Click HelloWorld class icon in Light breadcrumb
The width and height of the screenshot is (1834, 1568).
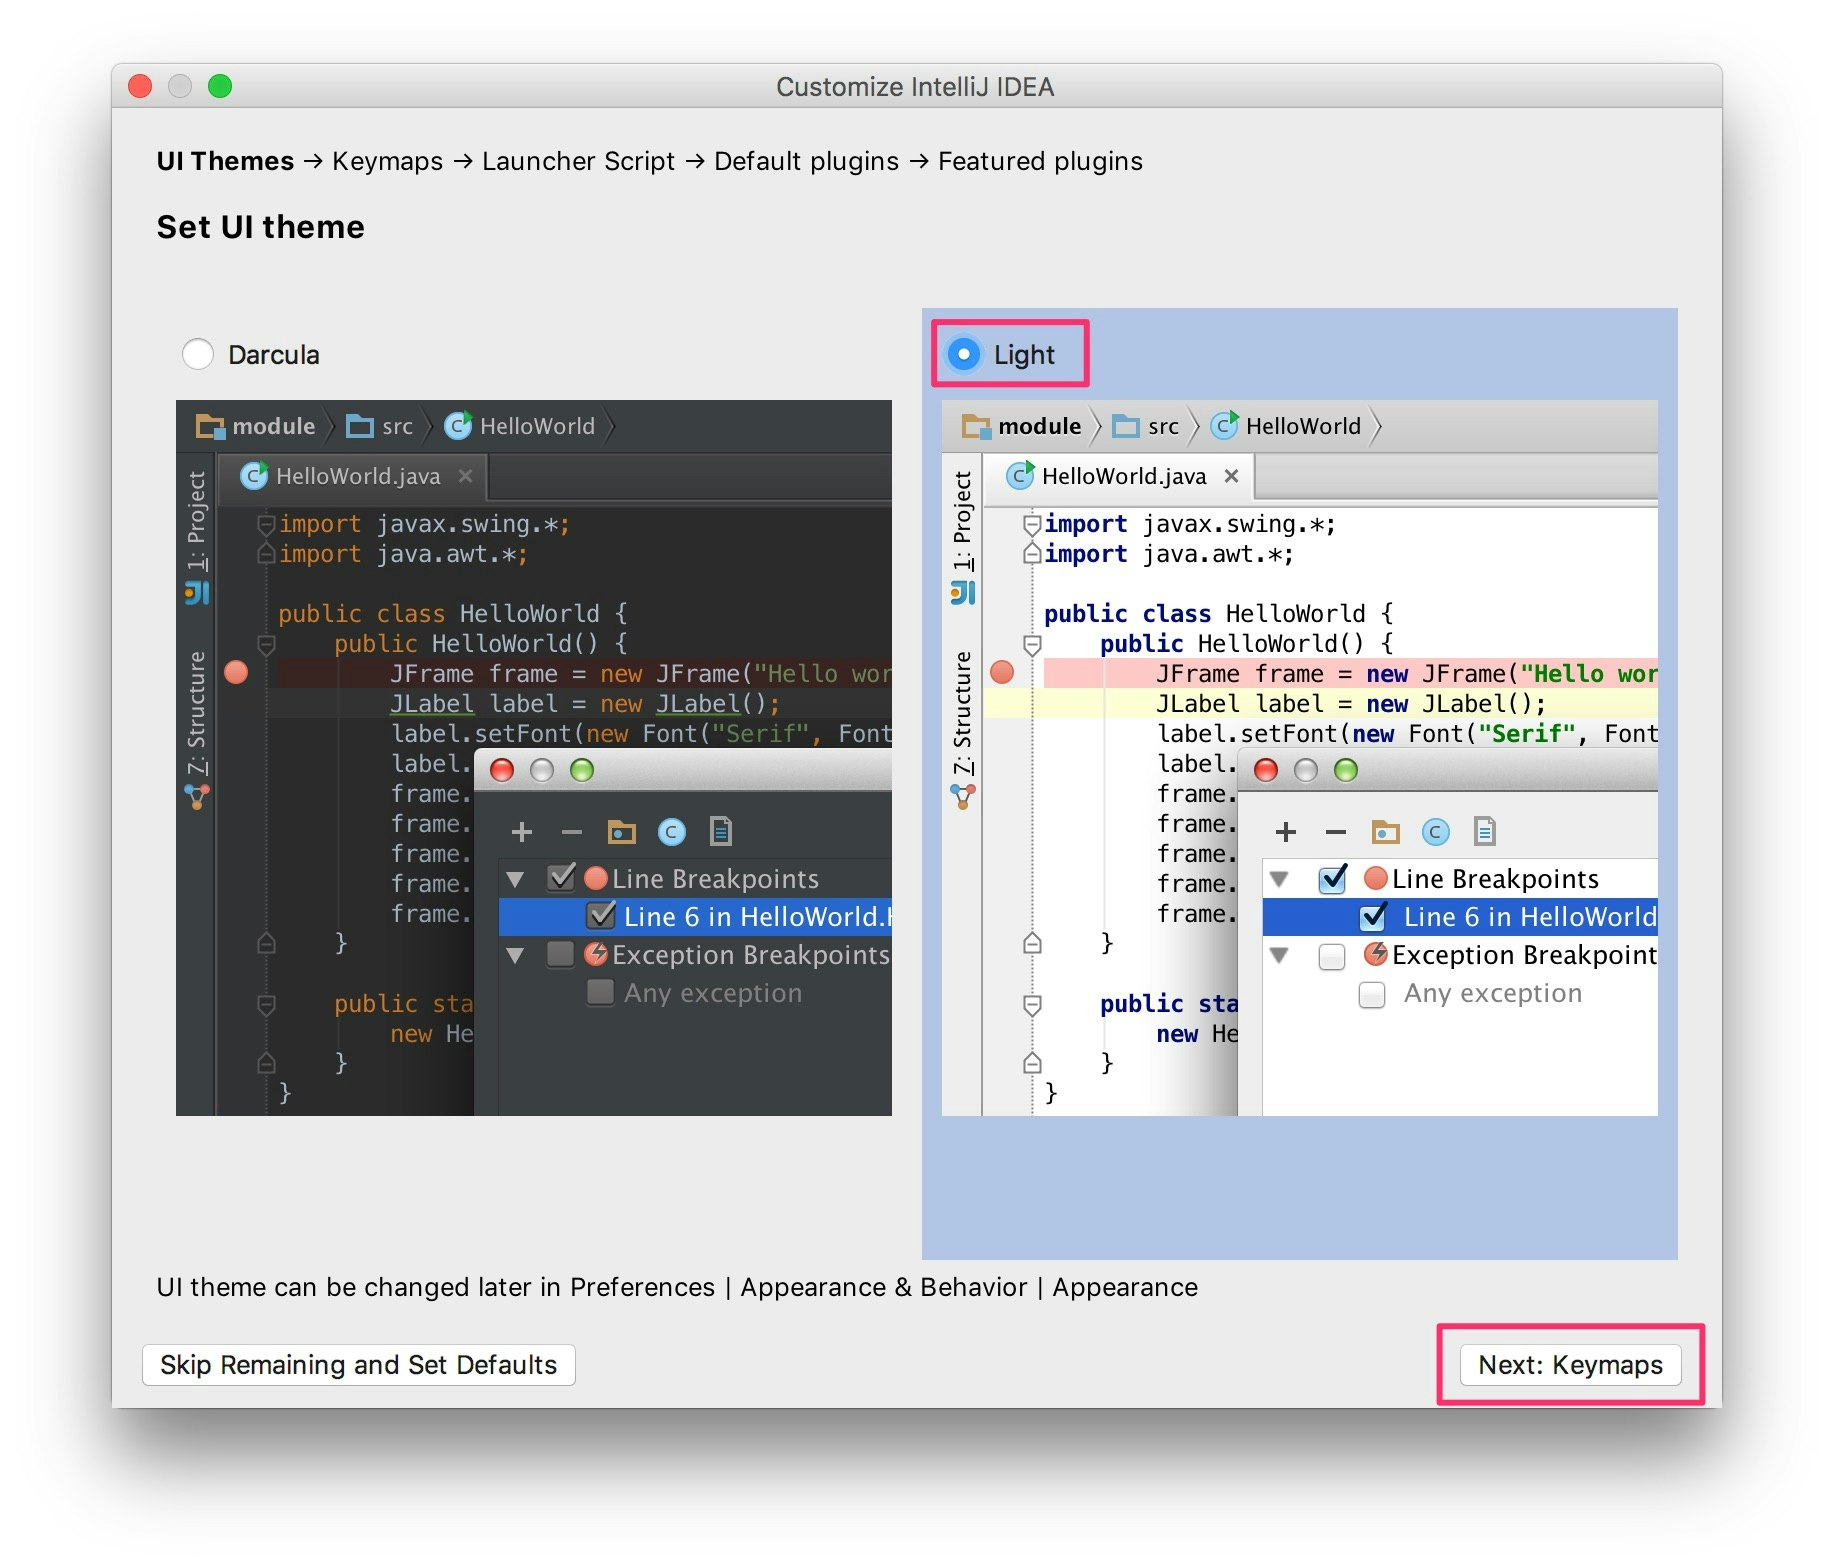(x=1224, y=426)
